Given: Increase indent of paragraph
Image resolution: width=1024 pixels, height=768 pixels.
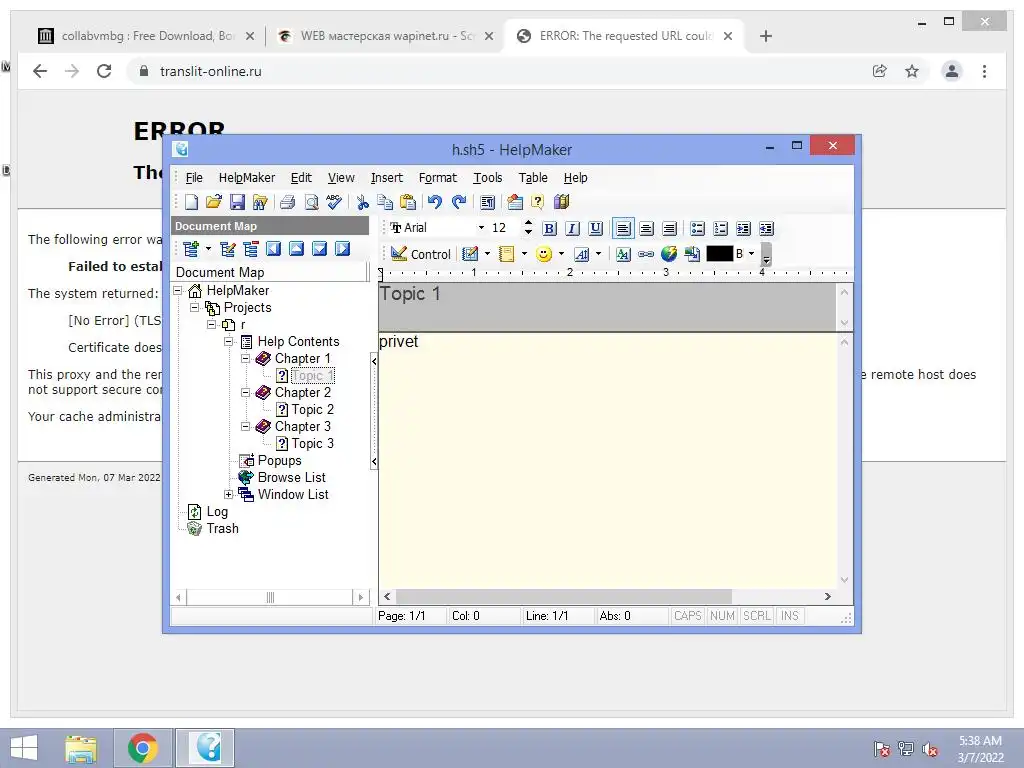Looking at the screenshot, I should point(743,229).
